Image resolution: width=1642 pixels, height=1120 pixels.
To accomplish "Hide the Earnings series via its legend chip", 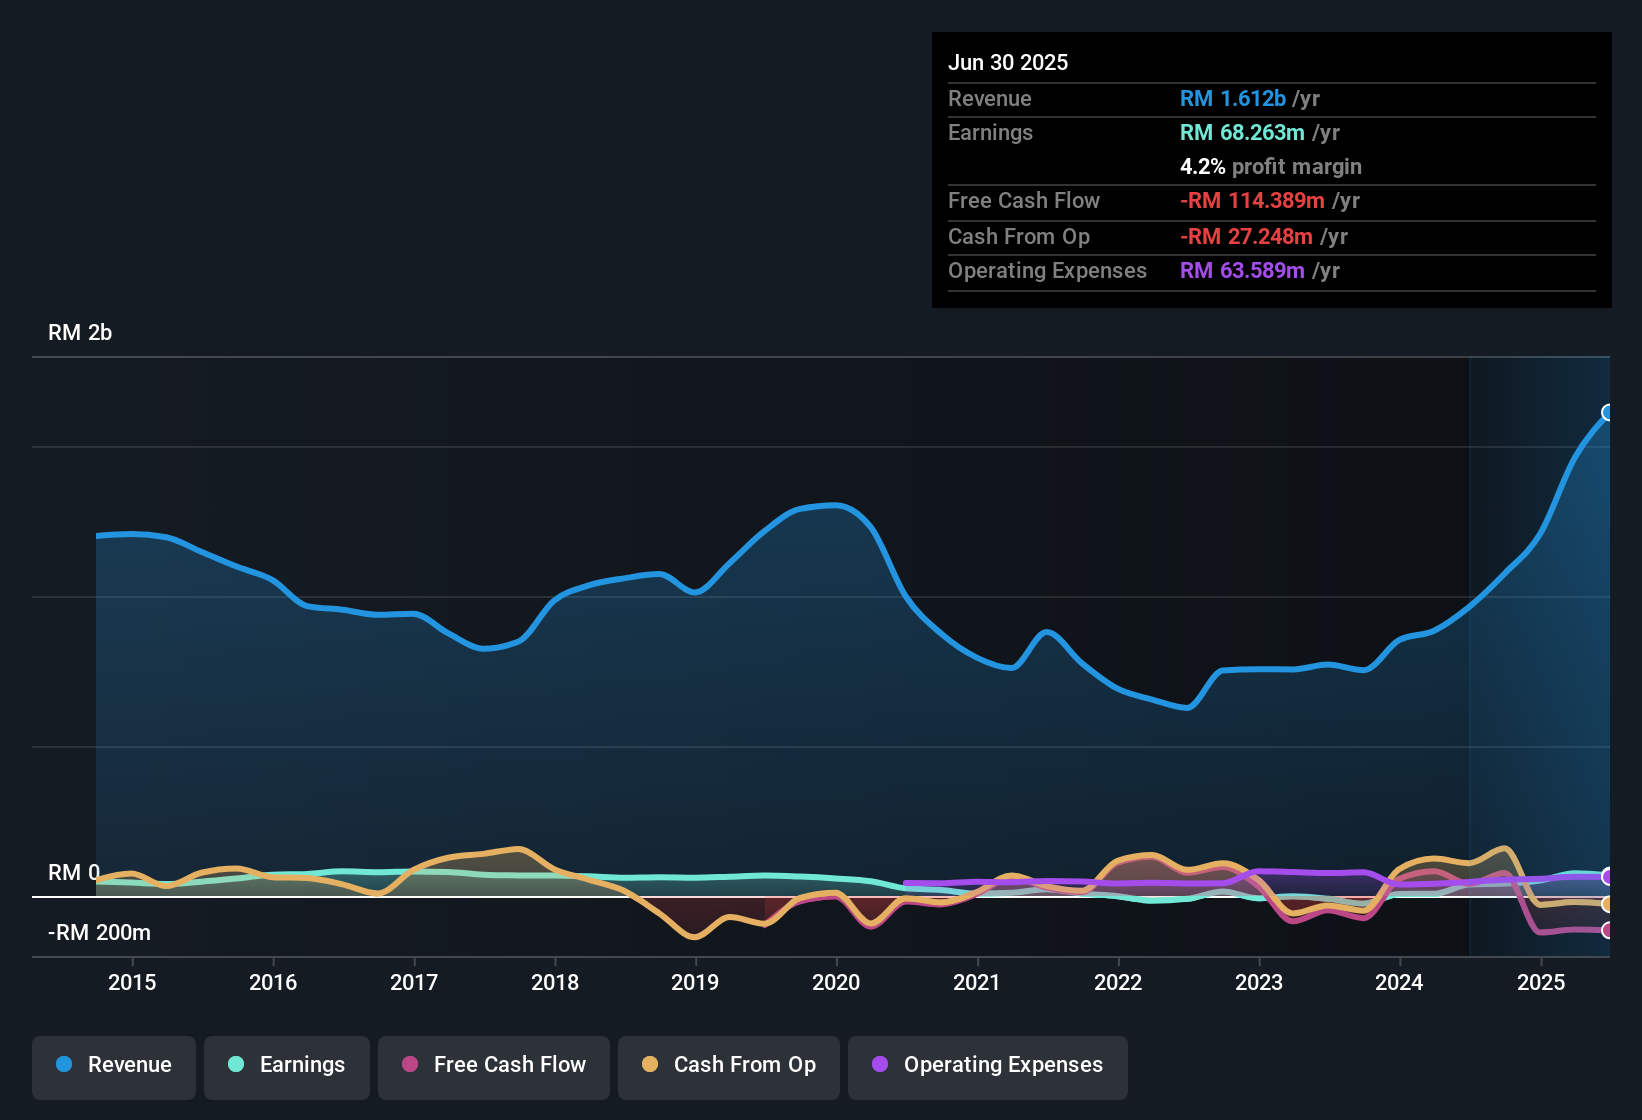I will (x=287, y=1065).
